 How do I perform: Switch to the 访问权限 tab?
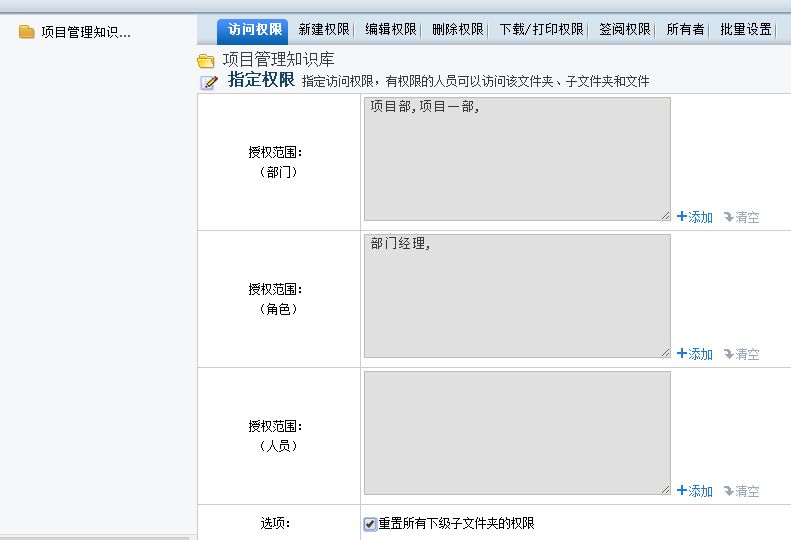click(x=255, y=29)
